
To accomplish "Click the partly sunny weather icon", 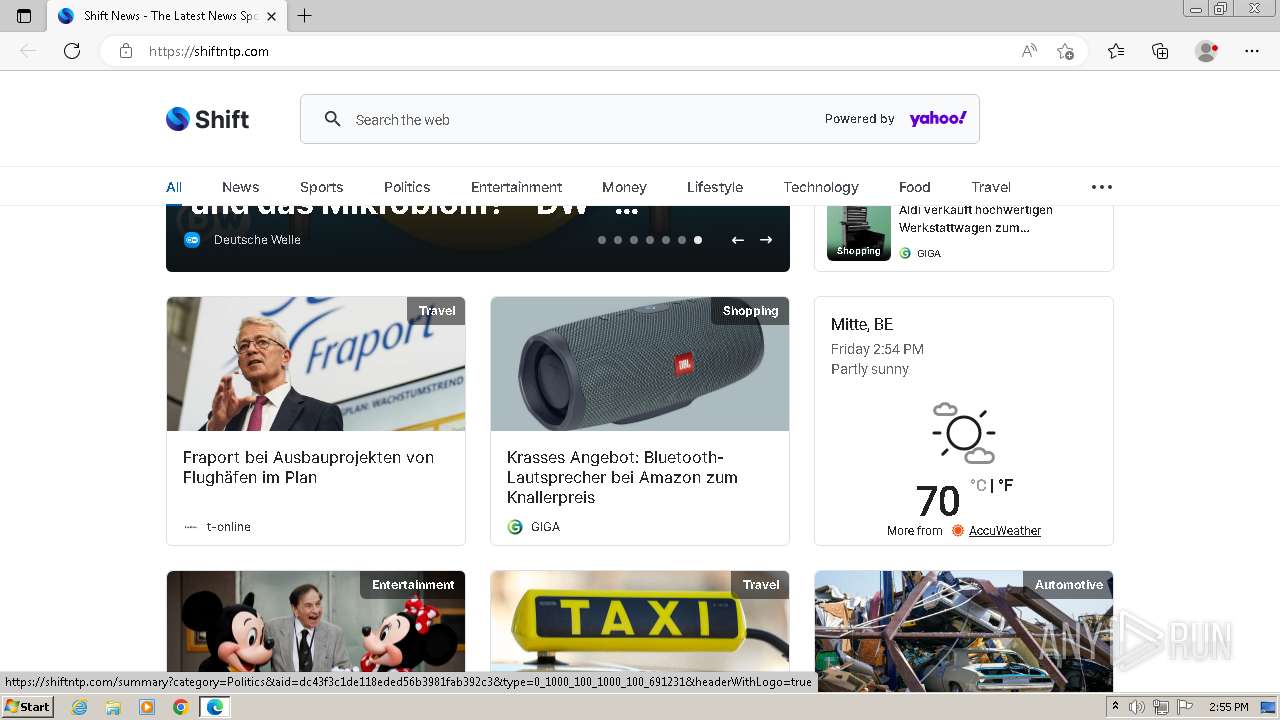I will 963,433.
